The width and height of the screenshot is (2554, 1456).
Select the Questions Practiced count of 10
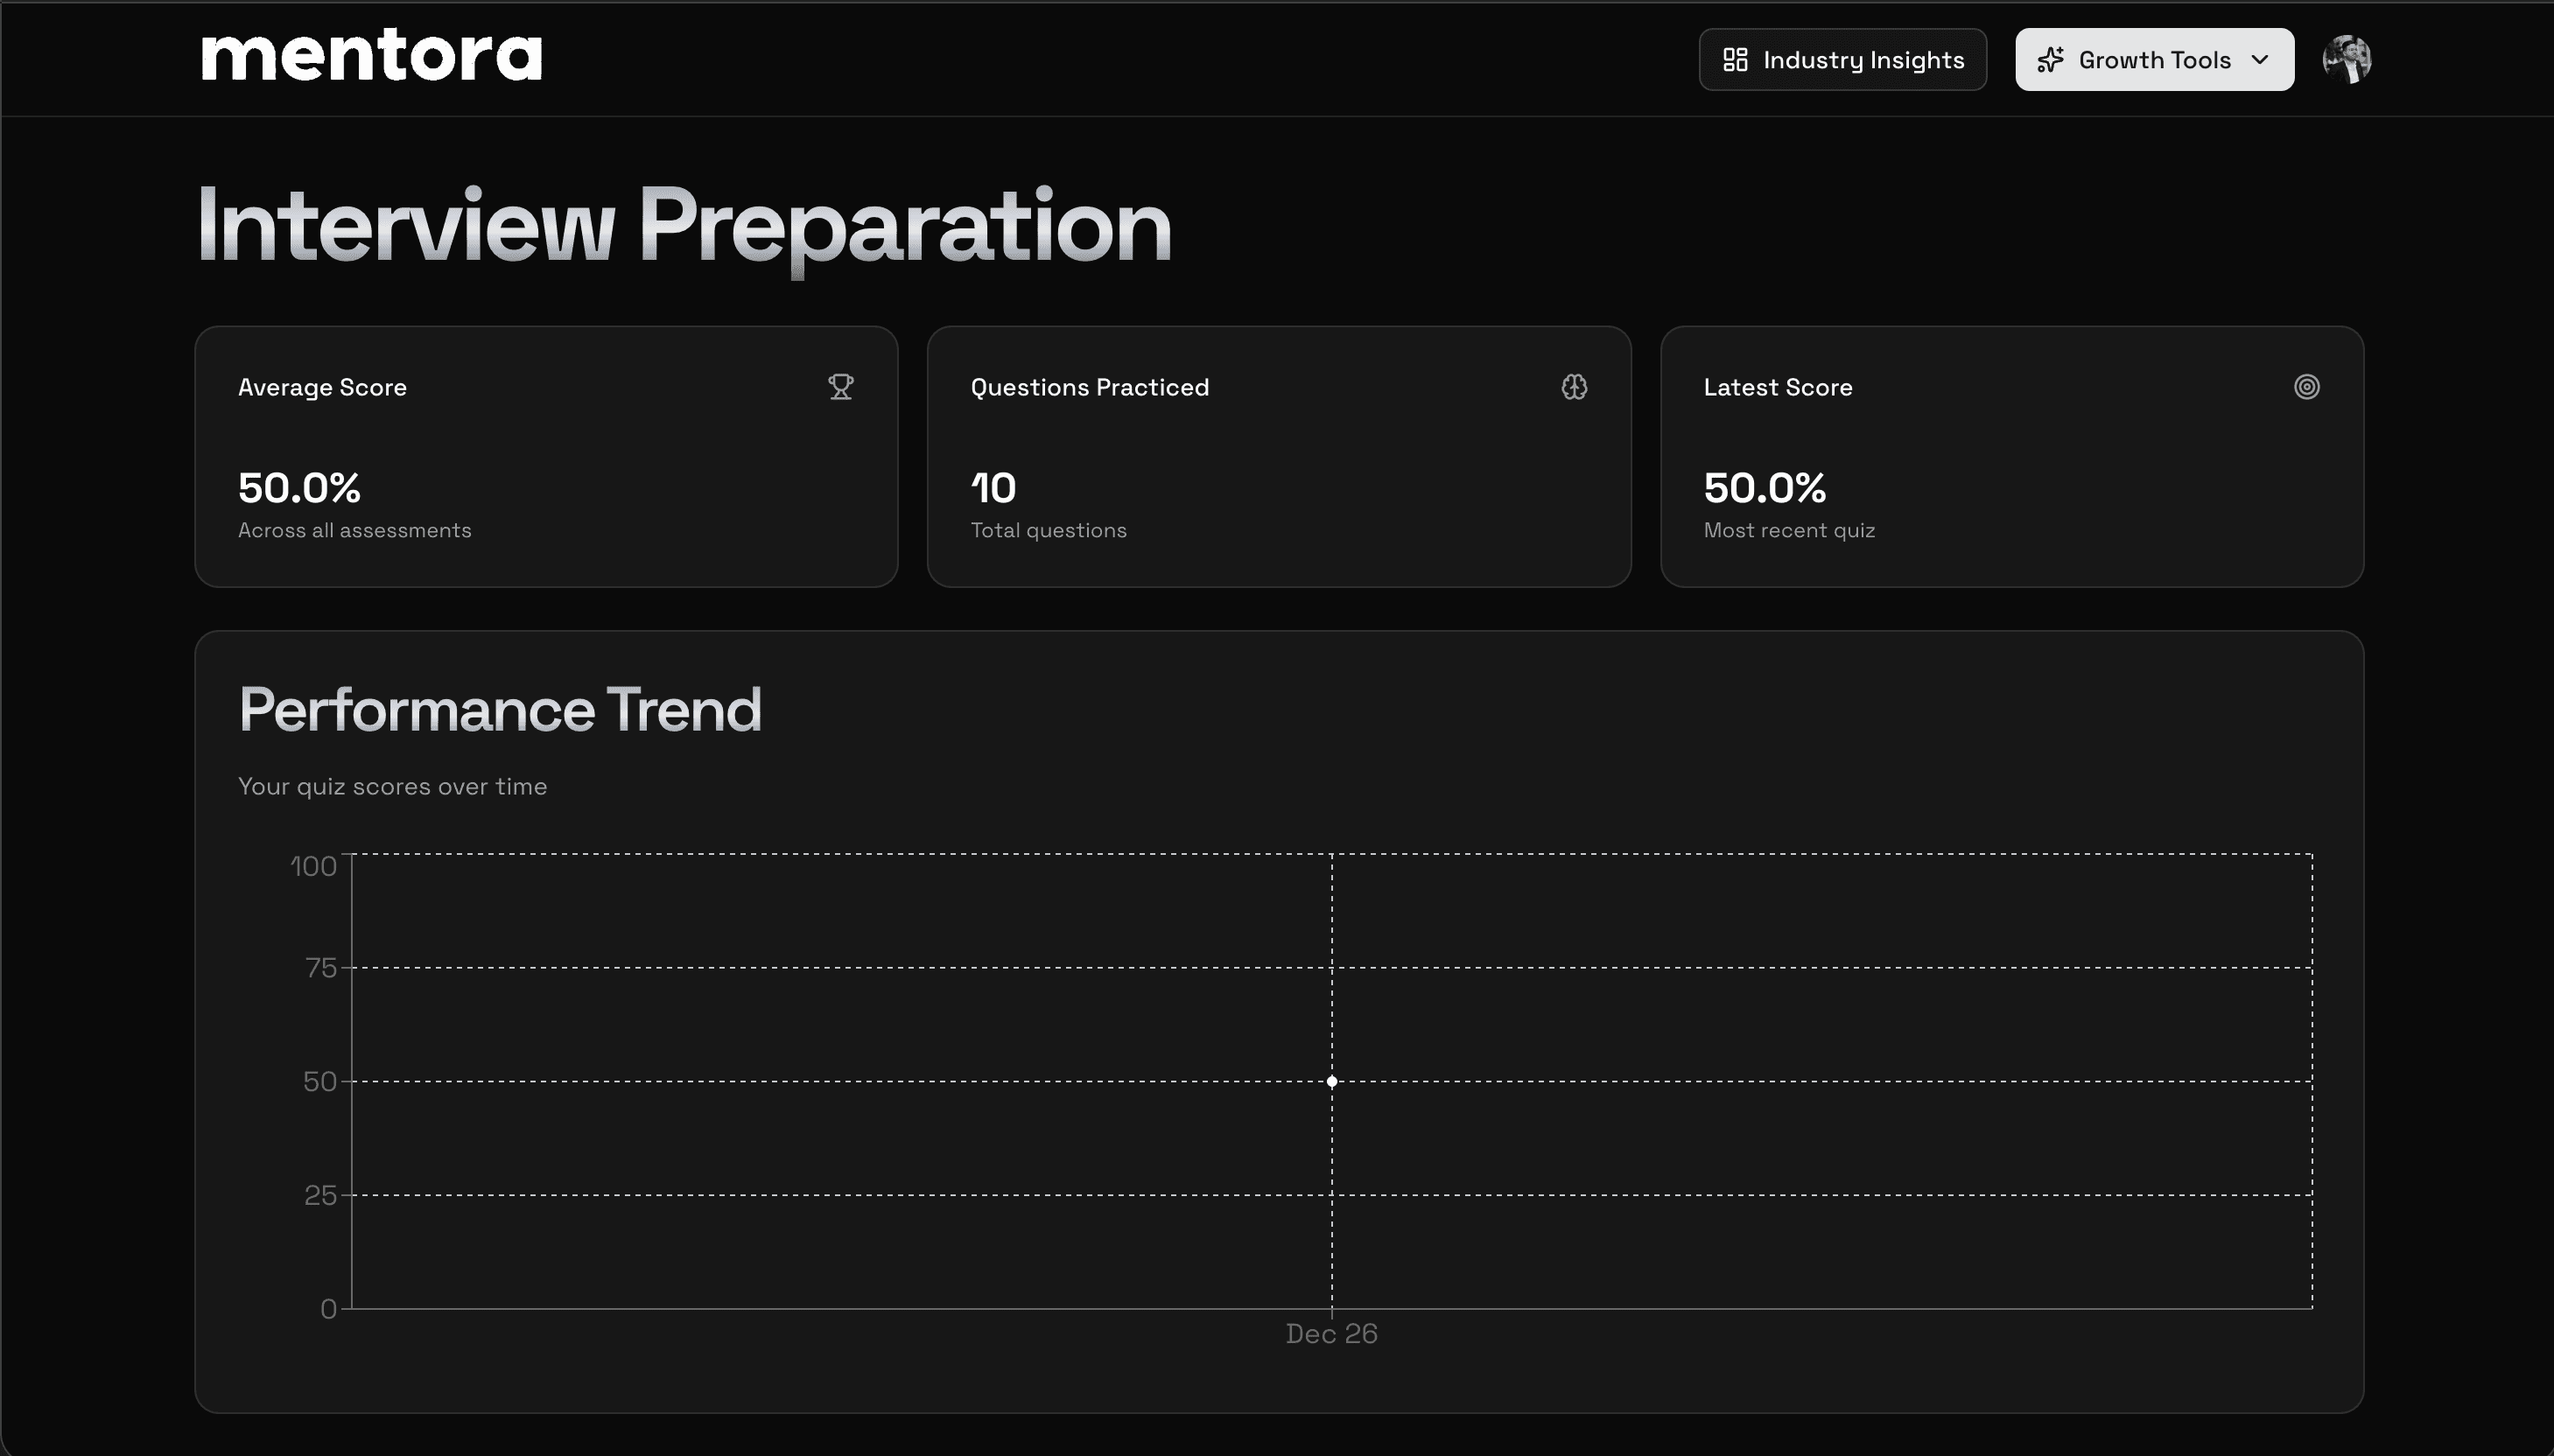click(993, 488)
